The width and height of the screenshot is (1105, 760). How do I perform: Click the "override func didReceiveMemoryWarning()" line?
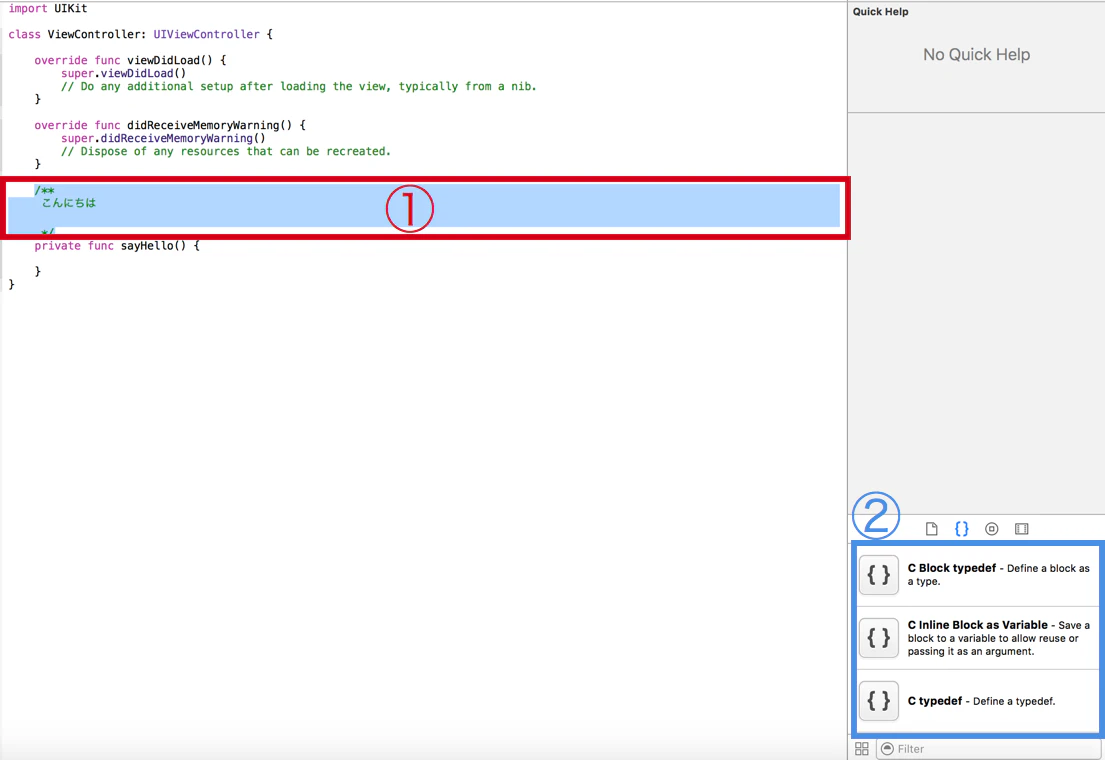[x=170, y=125]
